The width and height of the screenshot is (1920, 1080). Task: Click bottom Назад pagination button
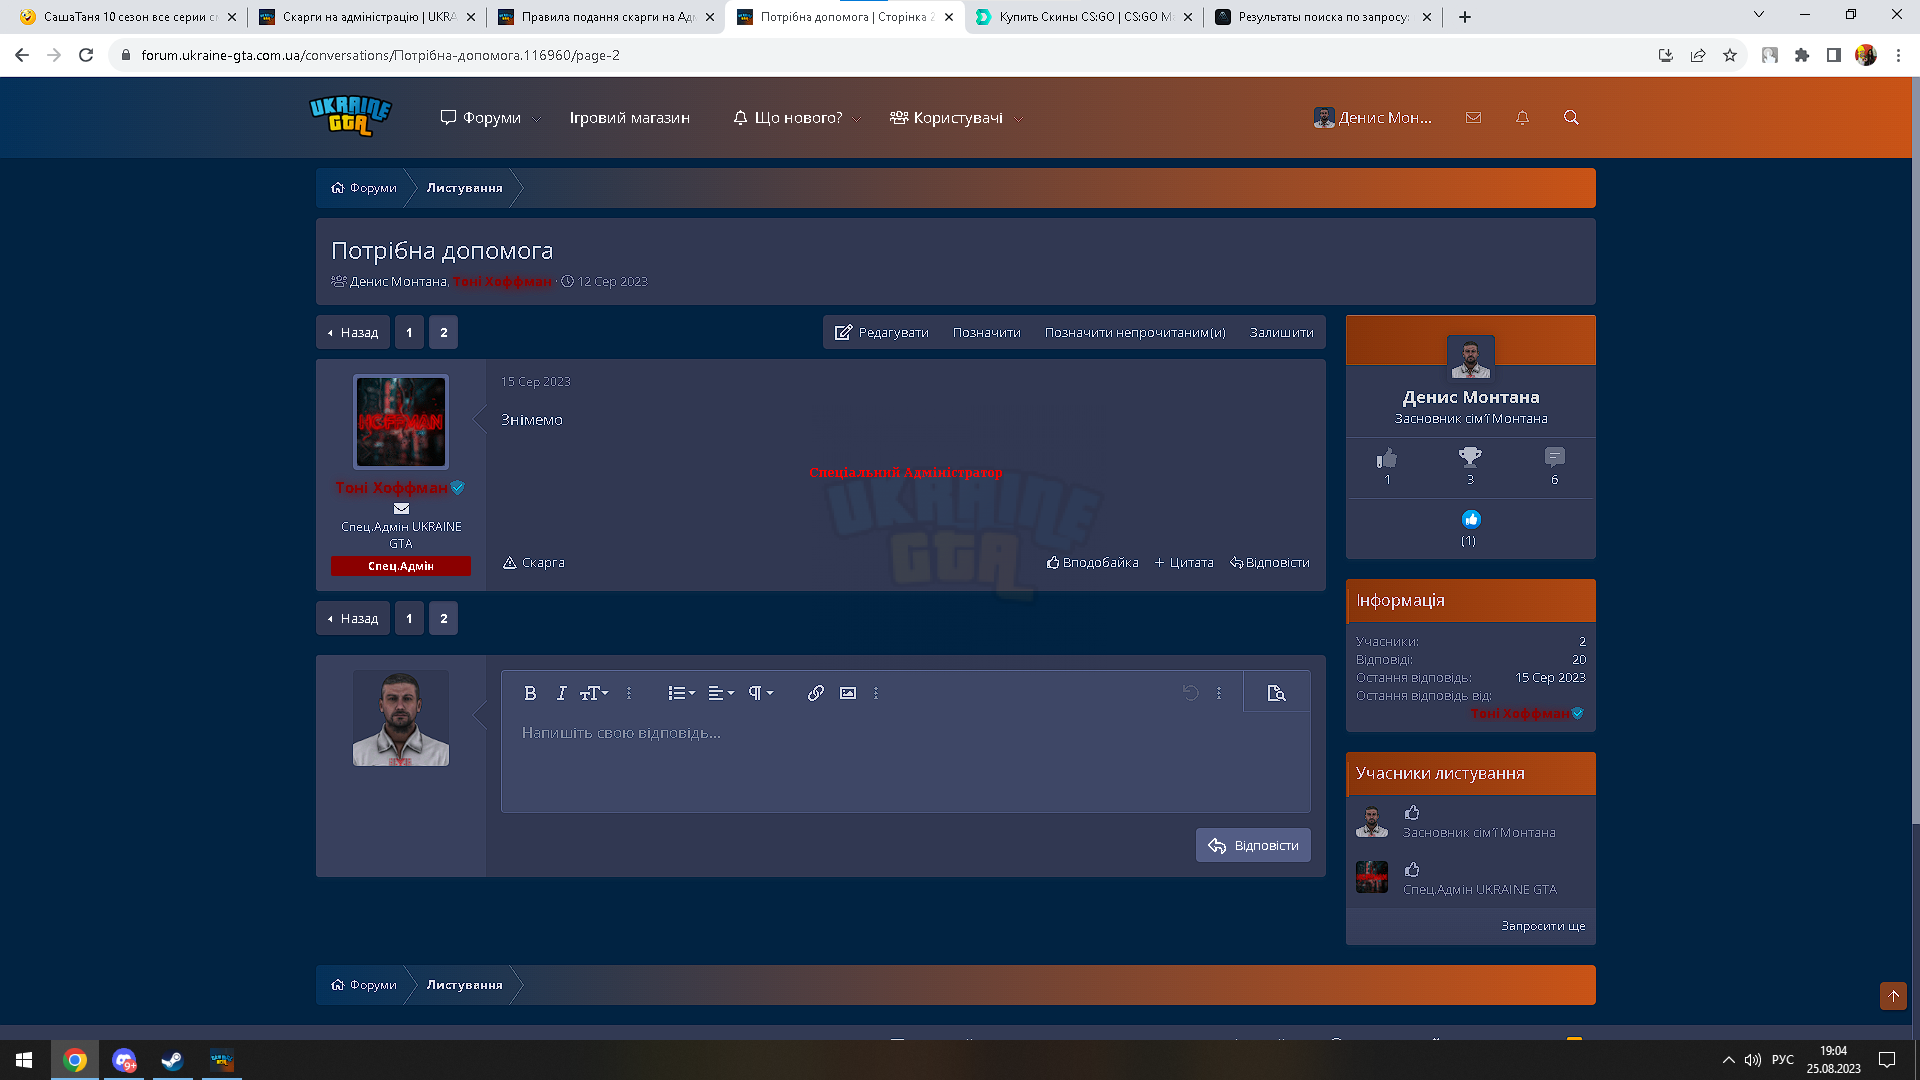tap(353, 619)
